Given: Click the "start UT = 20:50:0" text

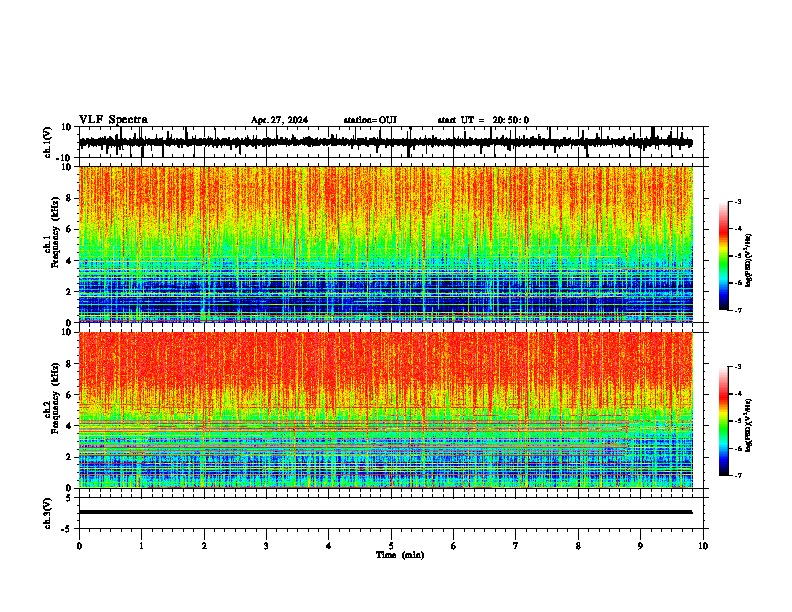Looking at the screenshot, I should coord(483,120).
